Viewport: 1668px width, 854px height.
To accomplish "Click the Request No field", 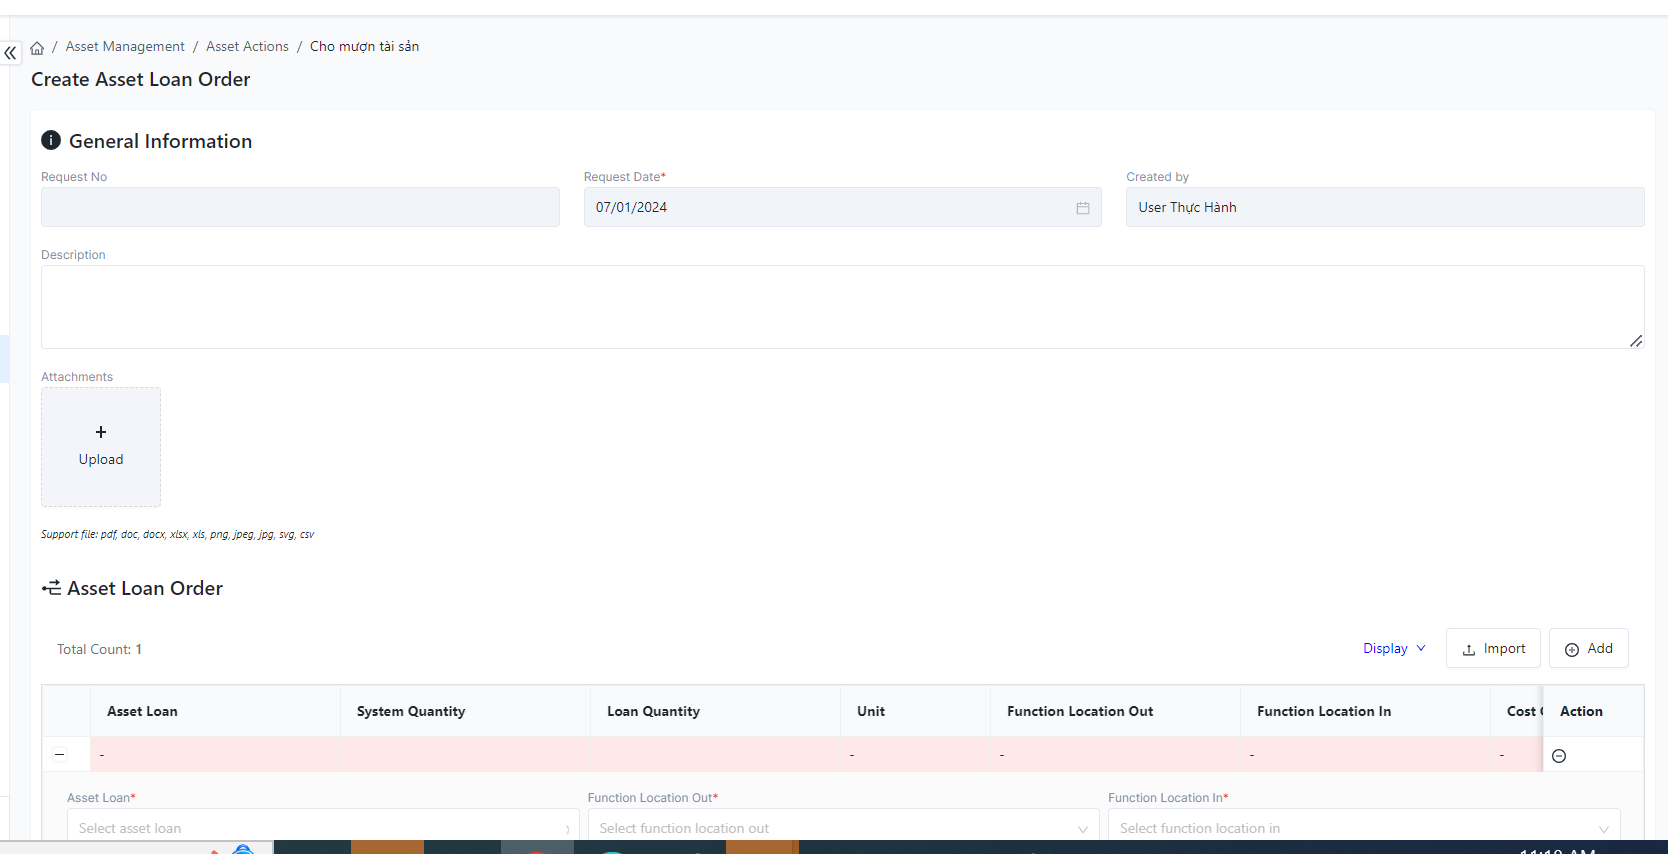I will coord(300,207).
